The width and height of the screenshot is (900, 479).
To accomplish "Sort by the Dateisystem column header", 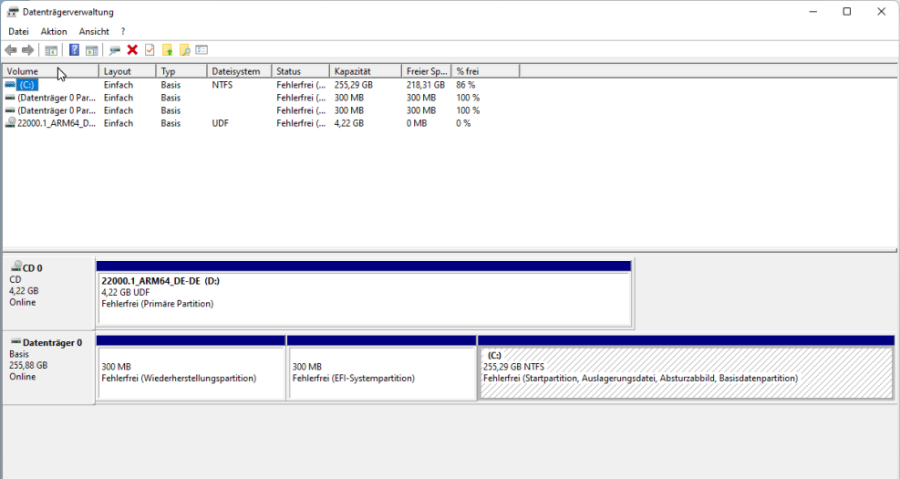I will click(x=239, y=71).
